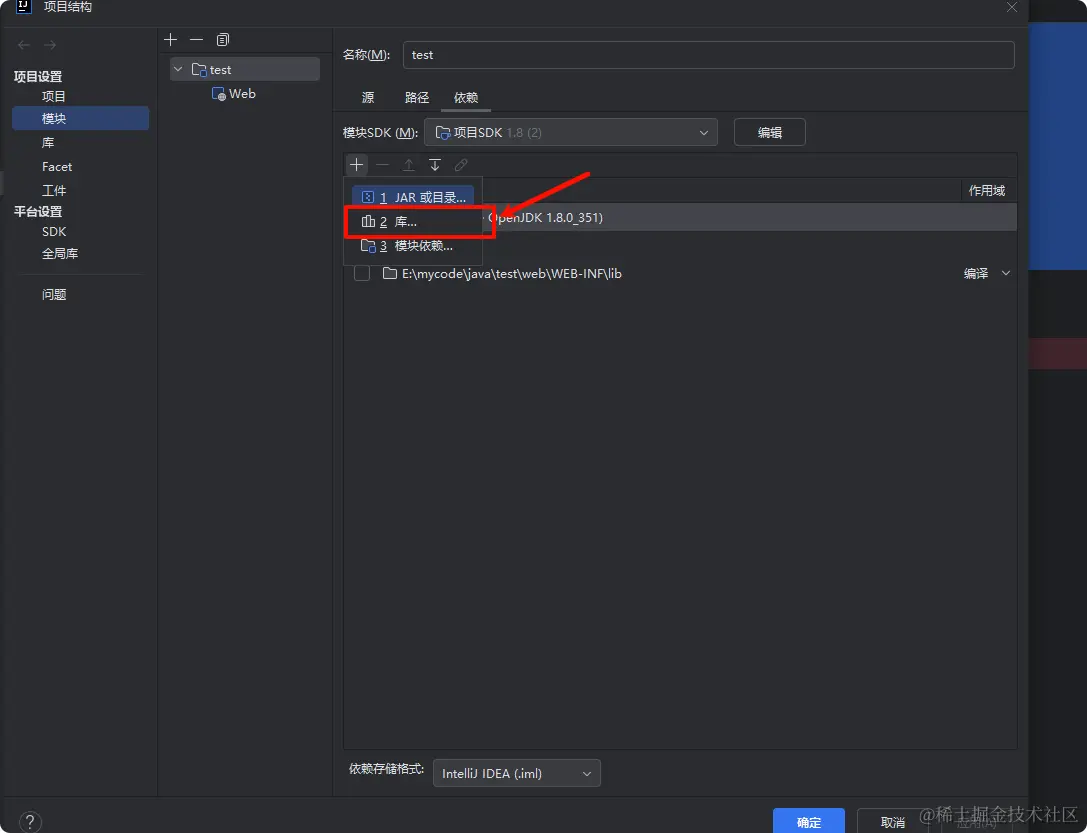Switch to the 源 tab
Viewport: 1087px width, 833px height.
pos(368,98)
